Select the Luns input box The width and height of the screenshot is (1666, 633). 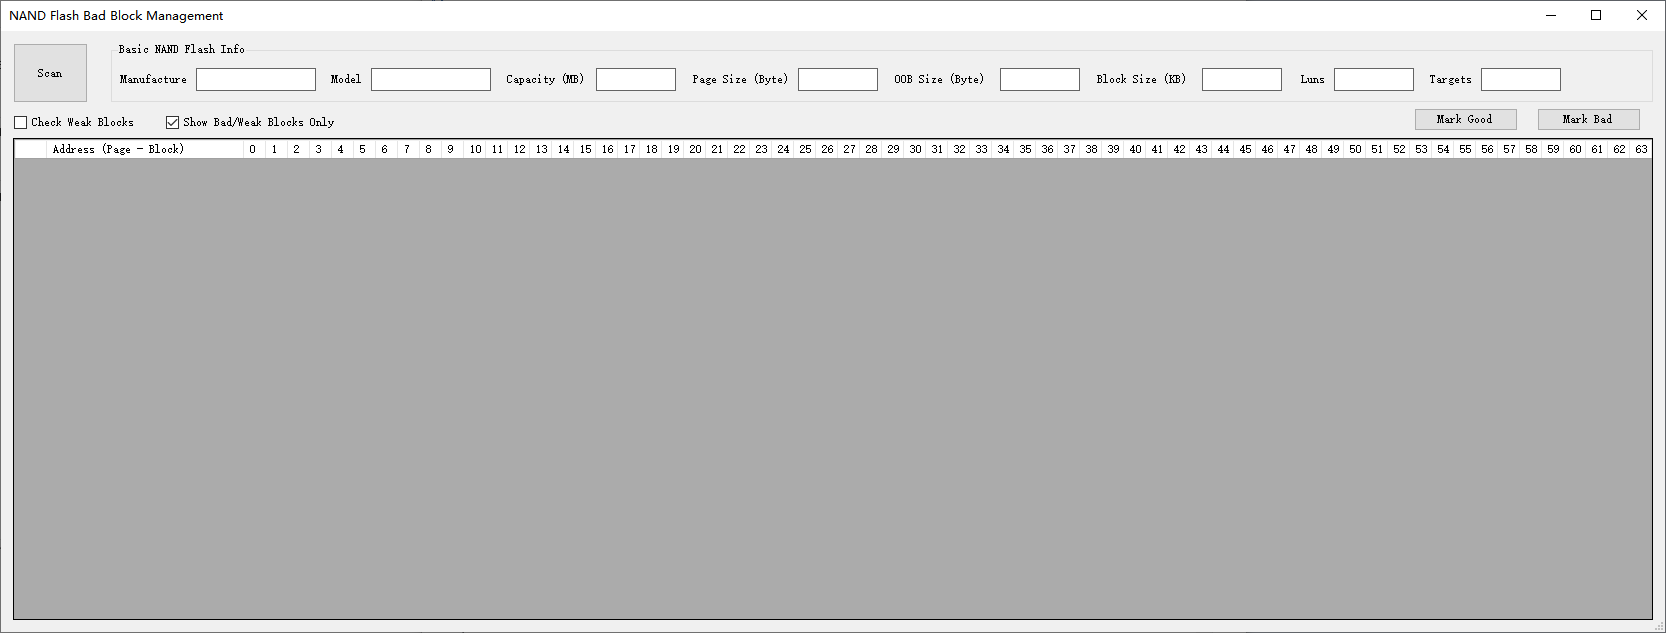[1373, 79]
